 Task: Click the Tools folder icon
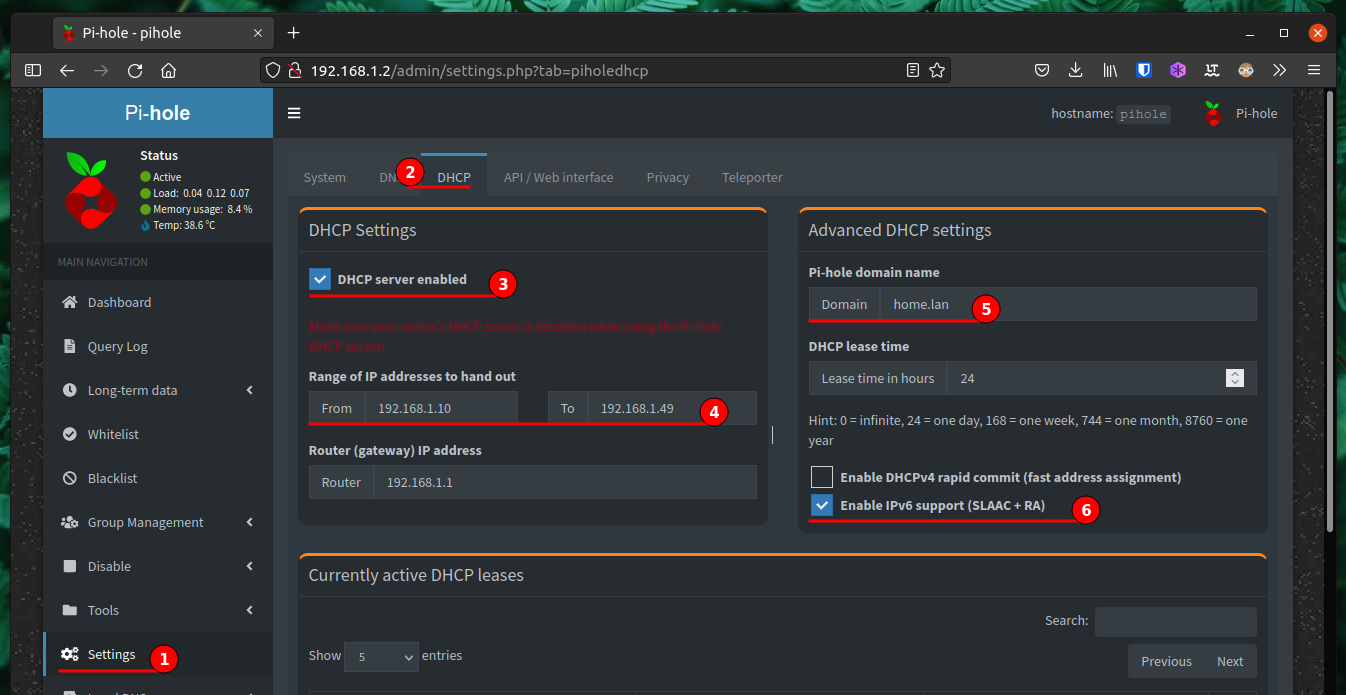(x=69, y=610)
